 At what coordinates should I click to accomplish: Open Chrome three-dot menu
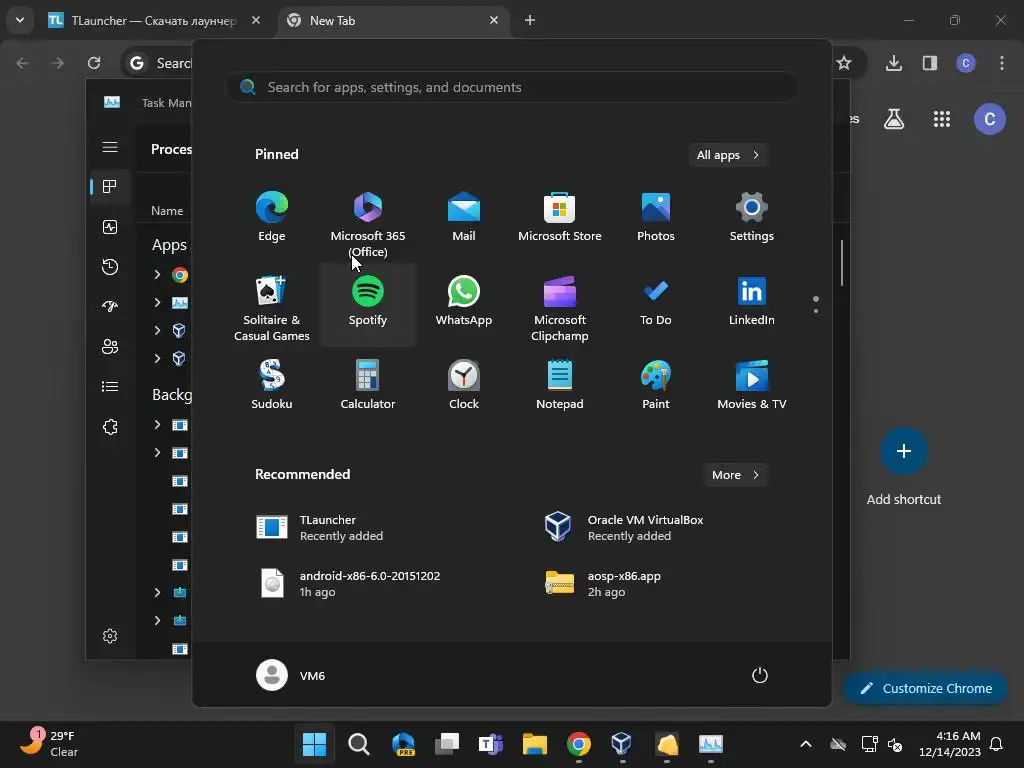pyautogui.click(x=1002, y=63)
